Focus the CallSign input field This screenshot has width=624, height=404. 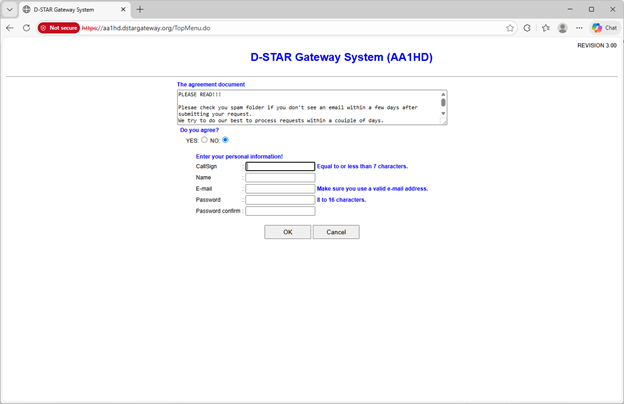pyautogui.click(x=280, y=167)
